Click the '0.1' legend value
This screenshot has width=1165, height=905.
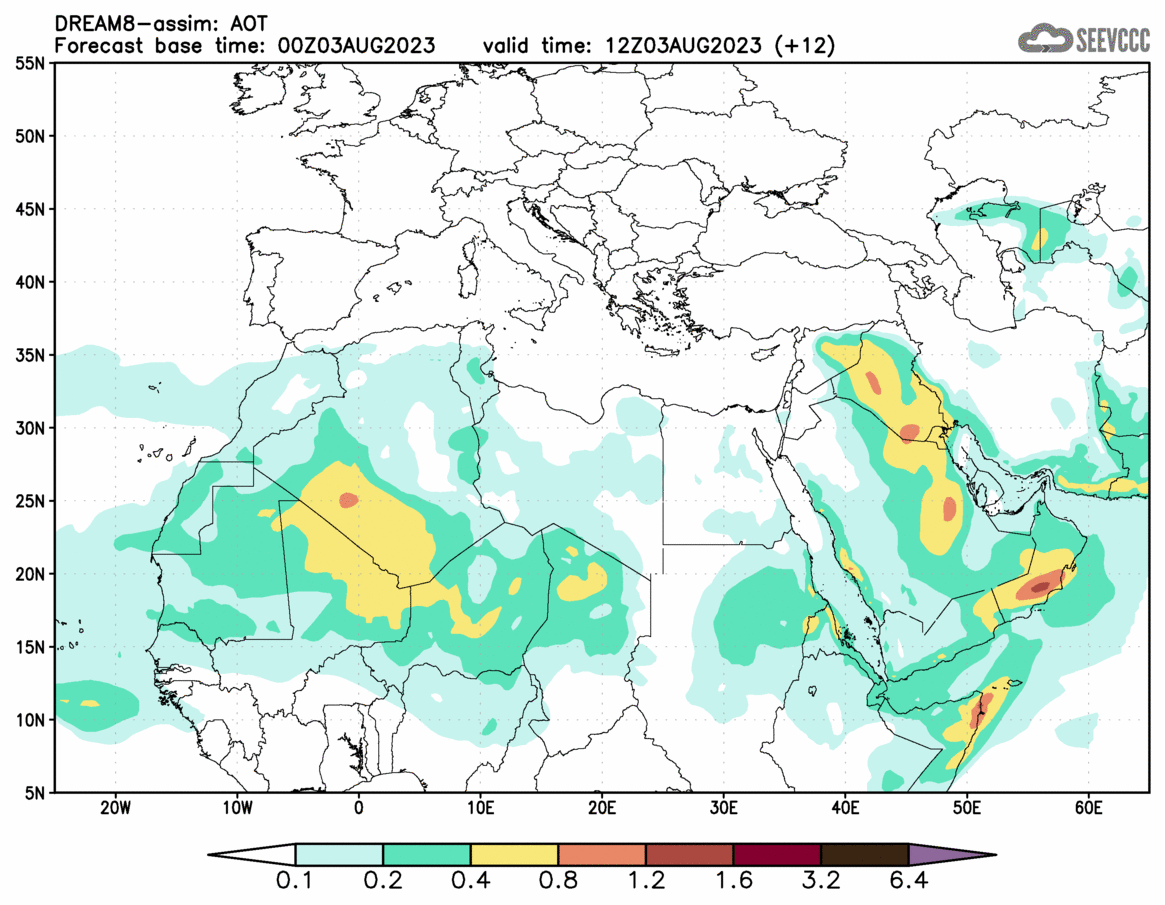[294, 882]
